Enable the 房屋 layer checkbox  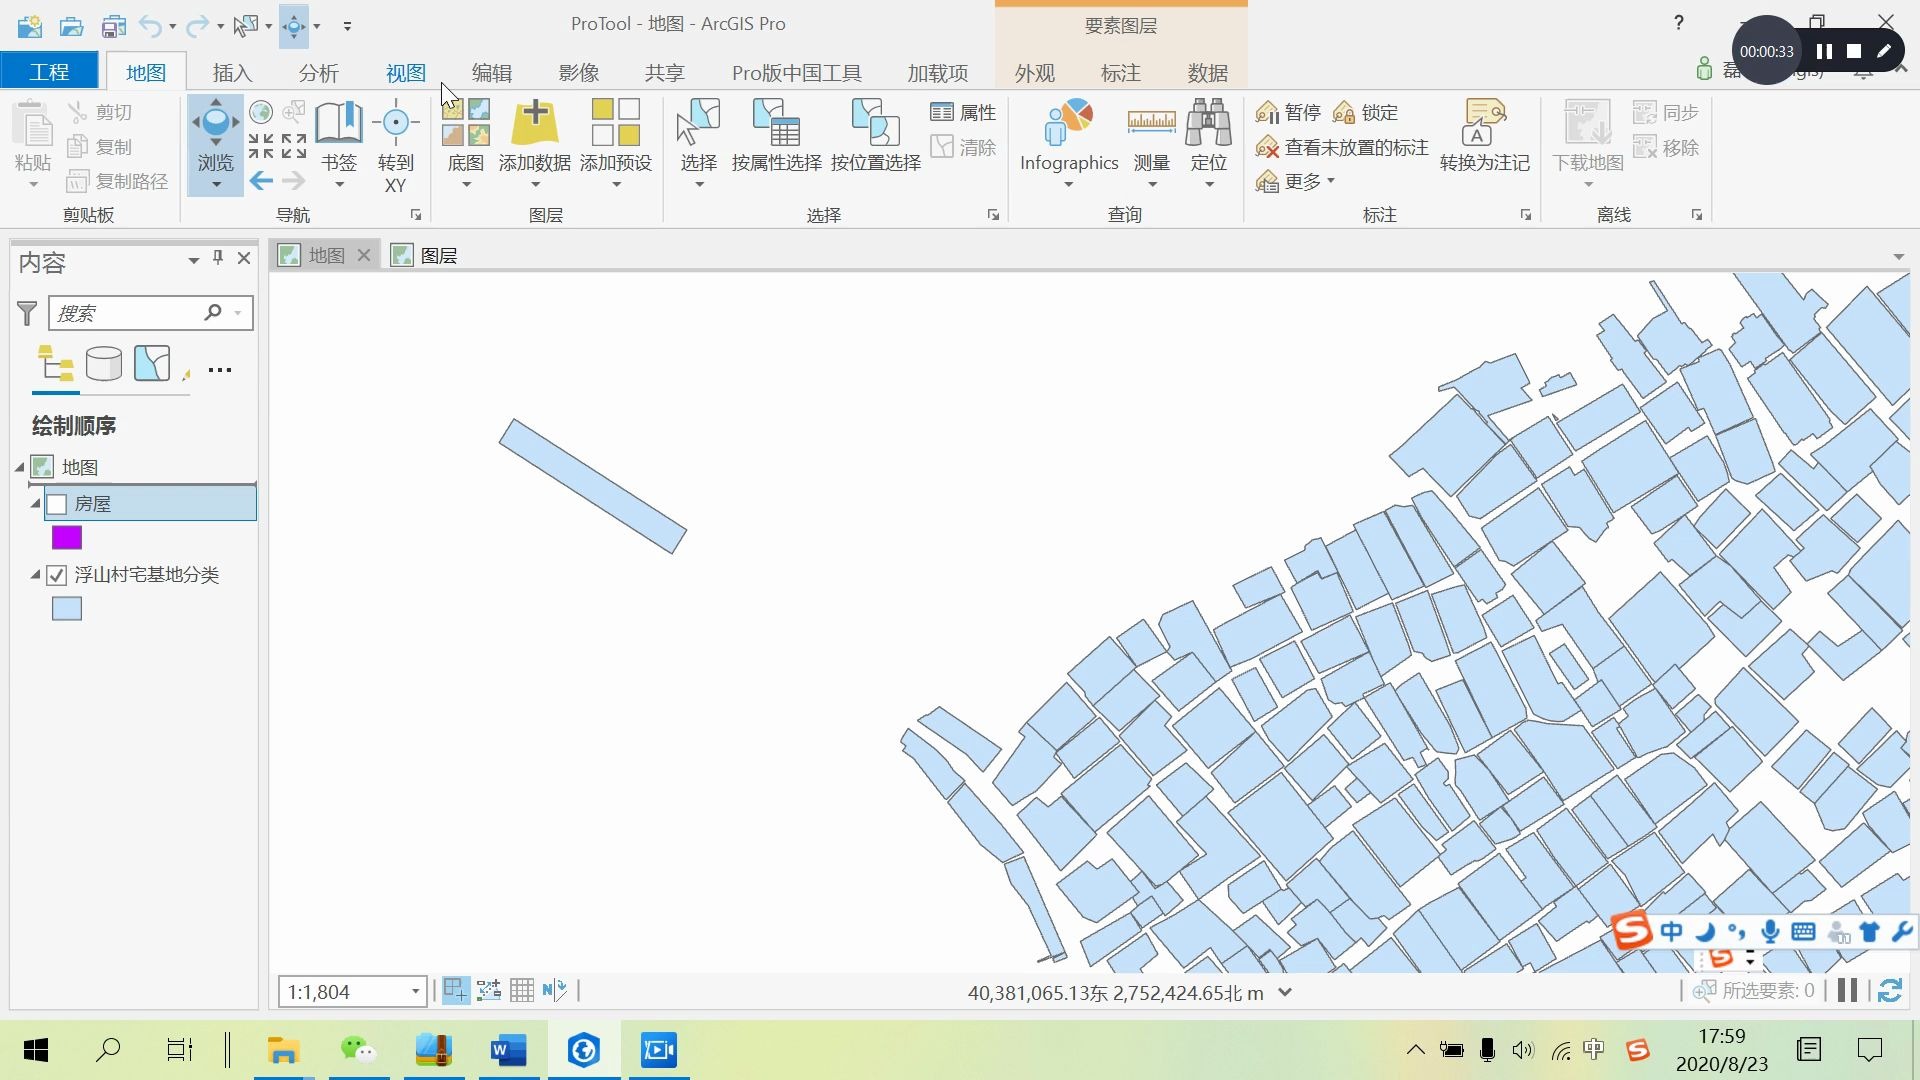click(57, 504)
